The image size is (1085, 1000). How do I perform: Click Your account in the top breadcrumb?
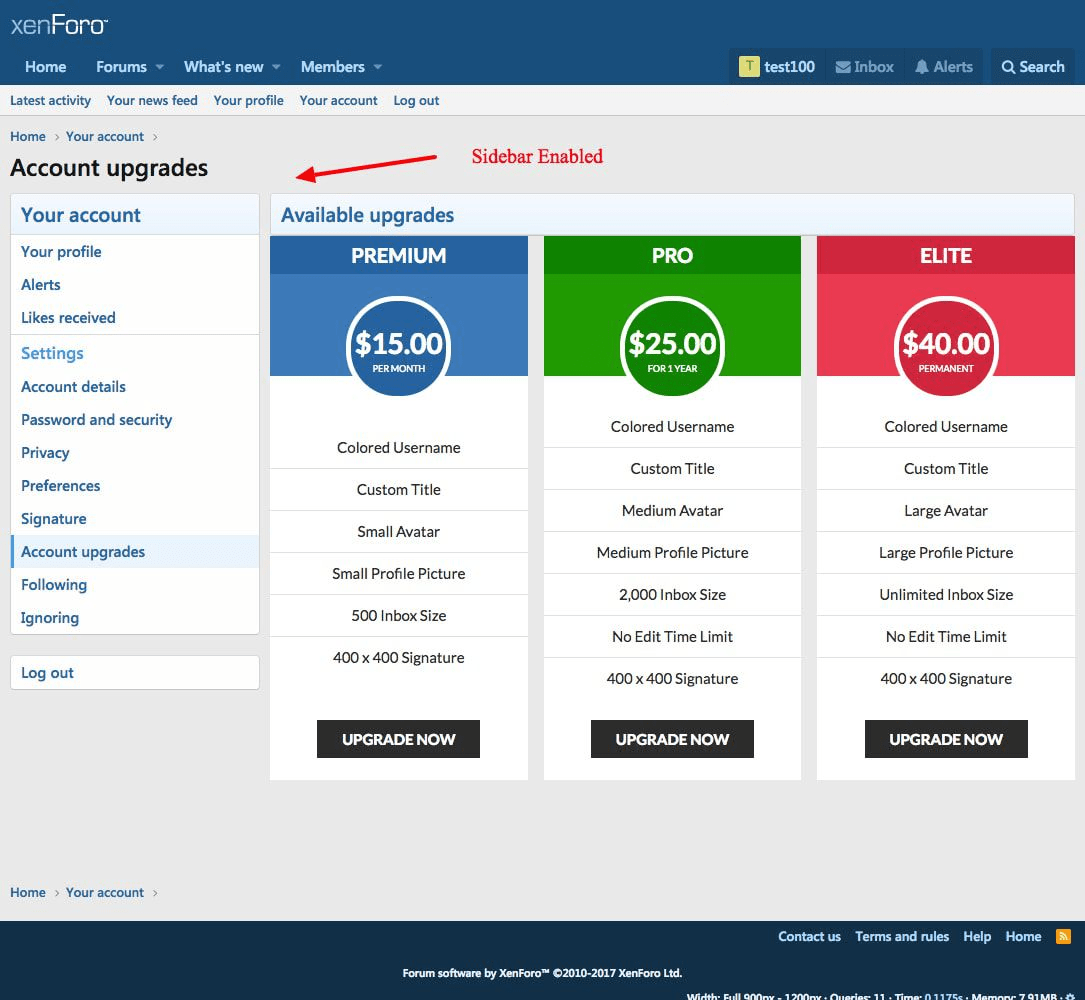click(104, 136)
